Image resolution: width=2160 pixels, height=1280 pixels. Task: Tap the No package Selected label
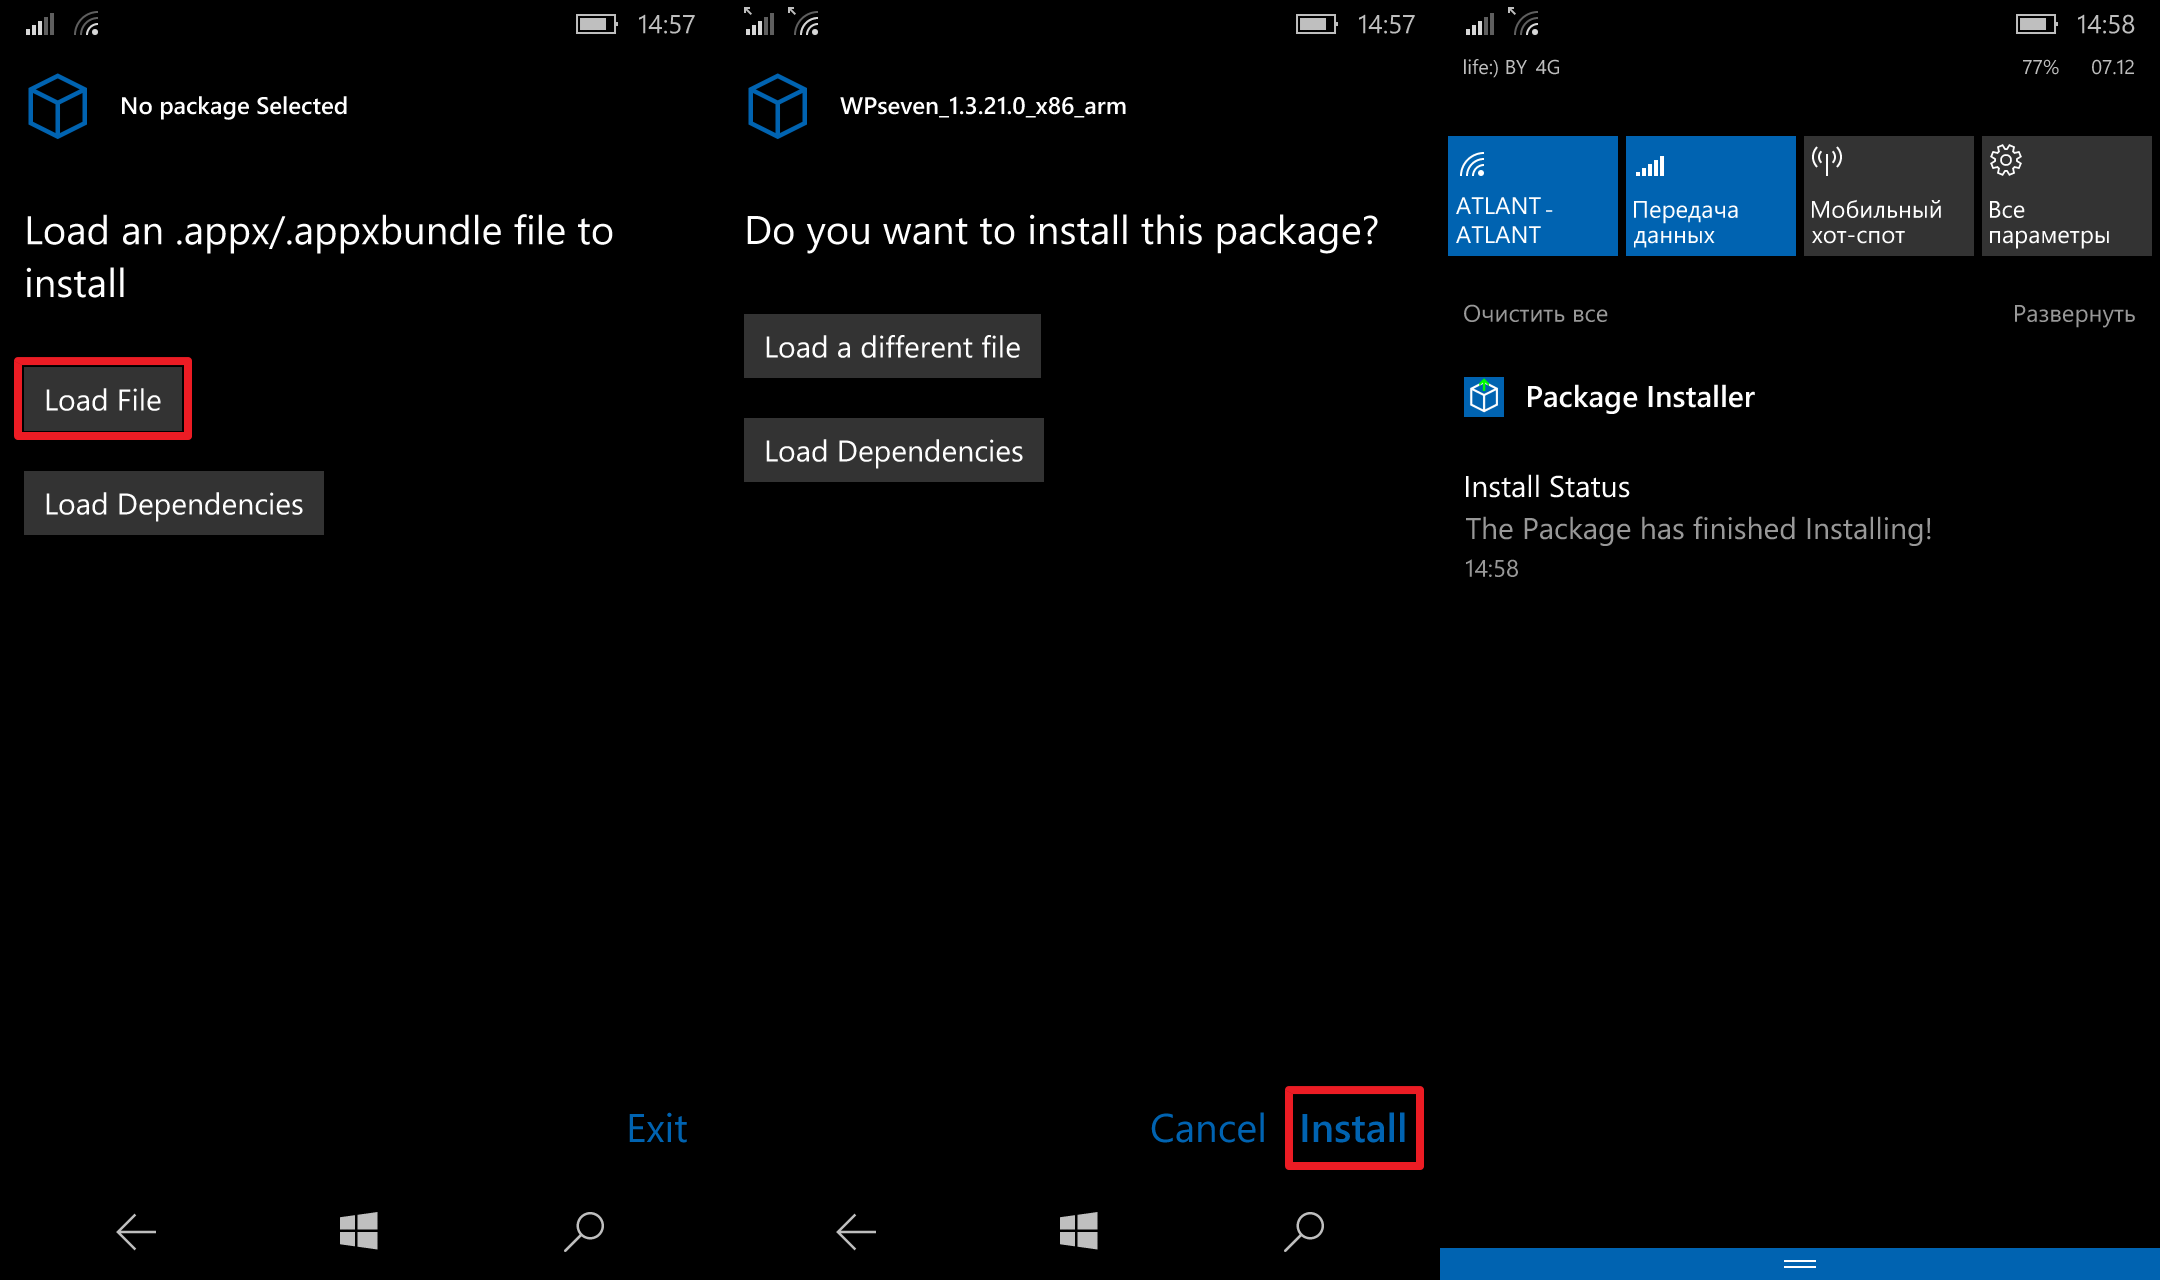[x=234, y=106]
